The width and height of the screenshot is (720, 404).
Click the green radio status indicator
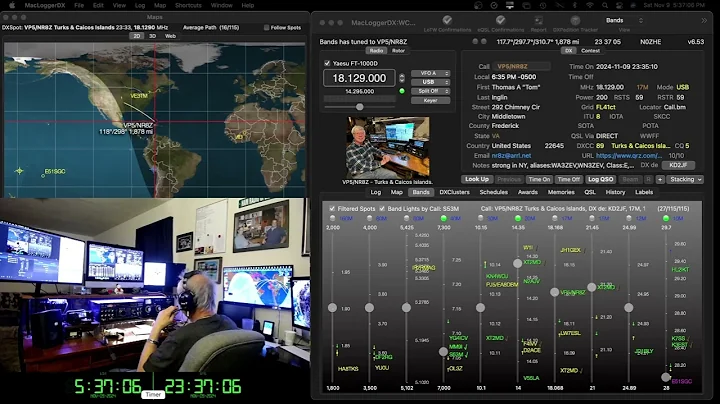tap(402, 91)
